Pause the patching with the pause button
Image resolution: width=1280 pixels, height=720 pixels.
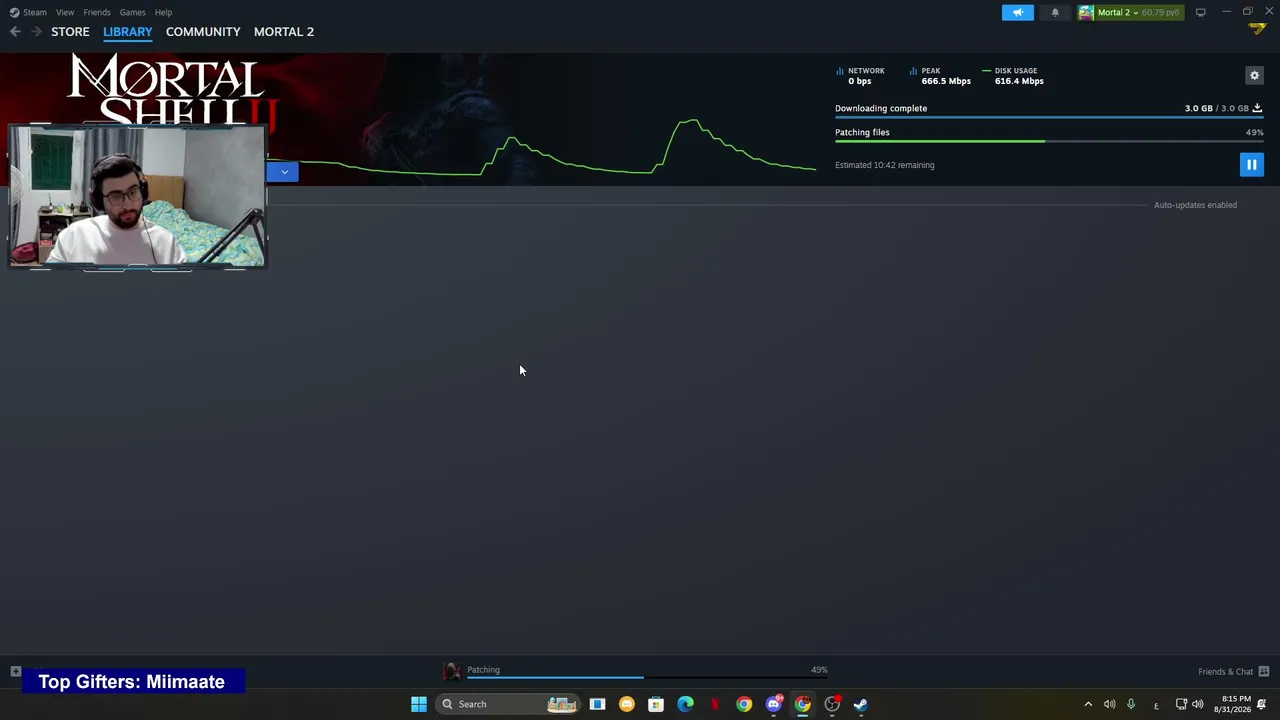(x=1251, y=165)
